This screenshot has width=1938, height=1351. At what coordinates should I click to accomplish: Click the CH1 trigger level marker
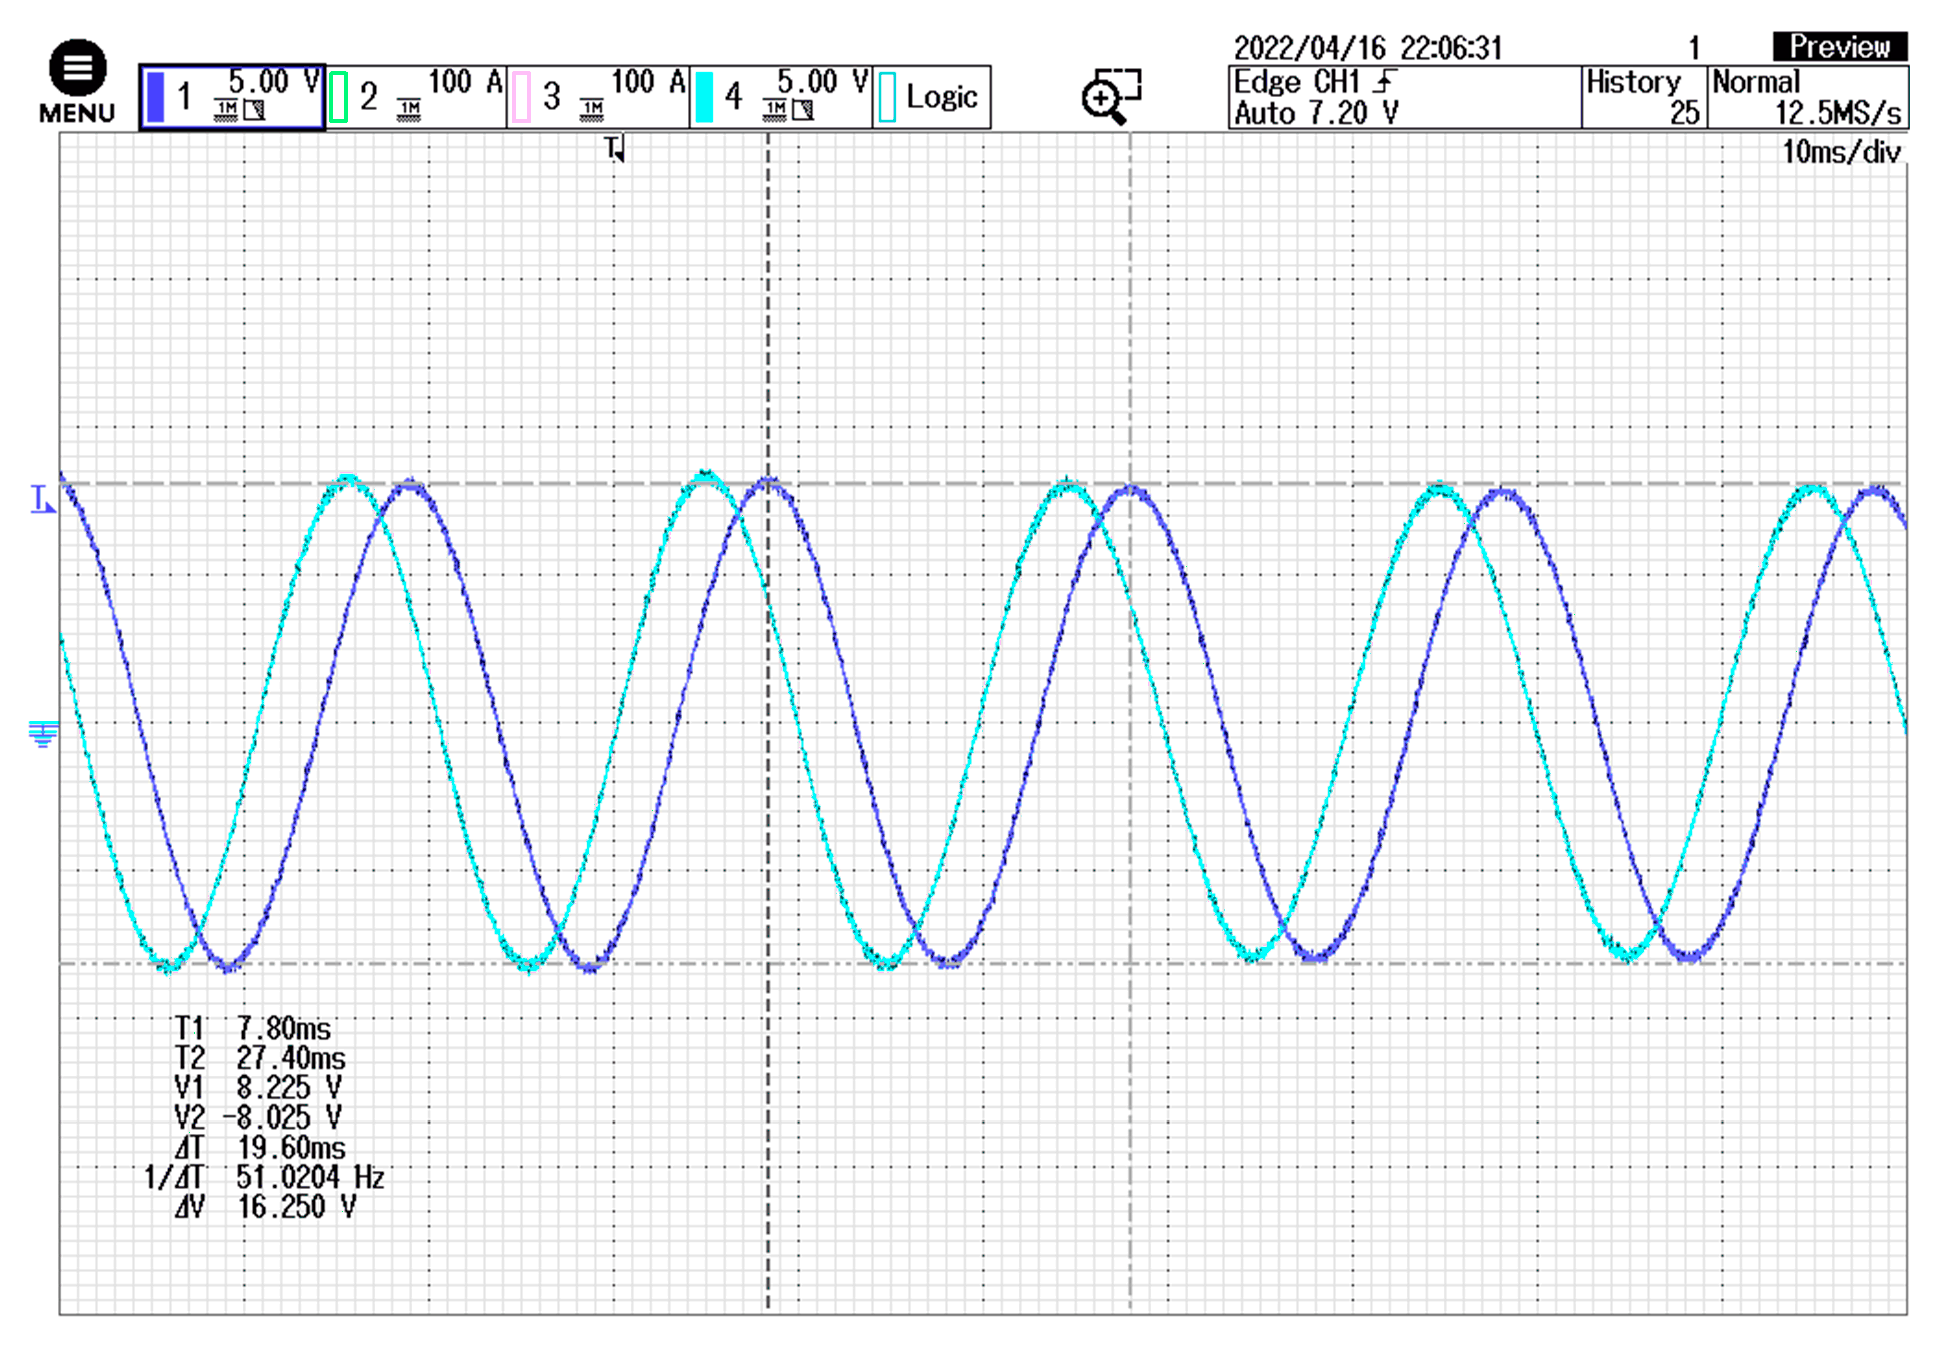(x=42, y=499)
